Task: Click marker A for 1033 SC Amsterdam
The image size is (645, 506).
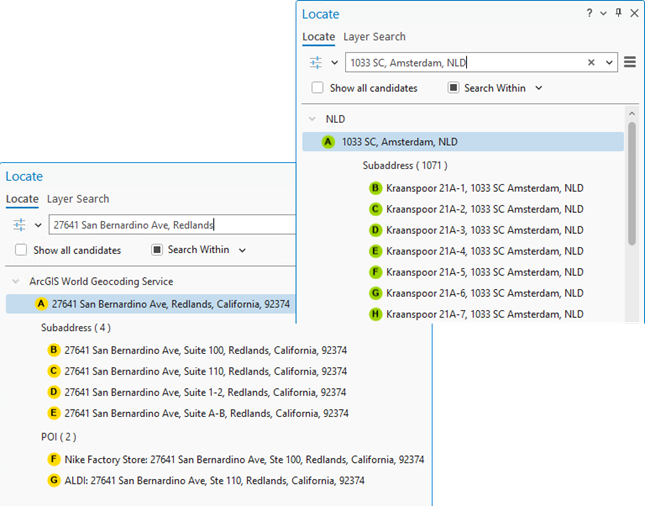Action: tap(328, 142)
